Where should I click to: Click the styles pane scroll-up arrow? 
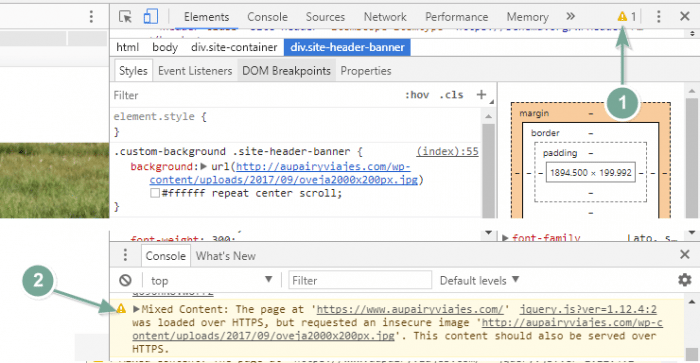(488, 116)
